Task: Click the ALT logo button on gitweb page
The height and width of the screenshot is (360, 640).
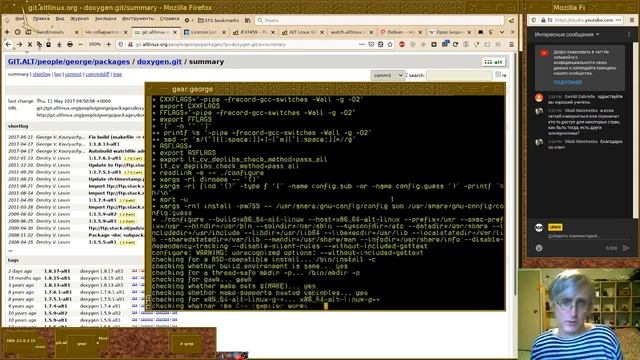Action: [x=493, y=62]
